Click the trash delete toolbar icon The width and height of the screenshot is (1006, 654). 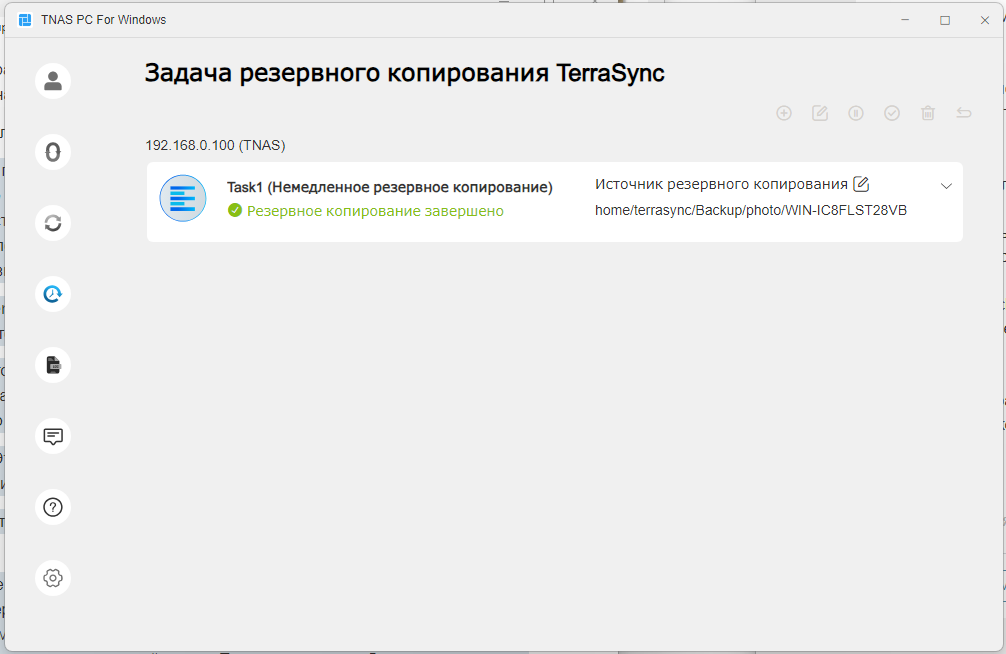click(x=928, y=113)
